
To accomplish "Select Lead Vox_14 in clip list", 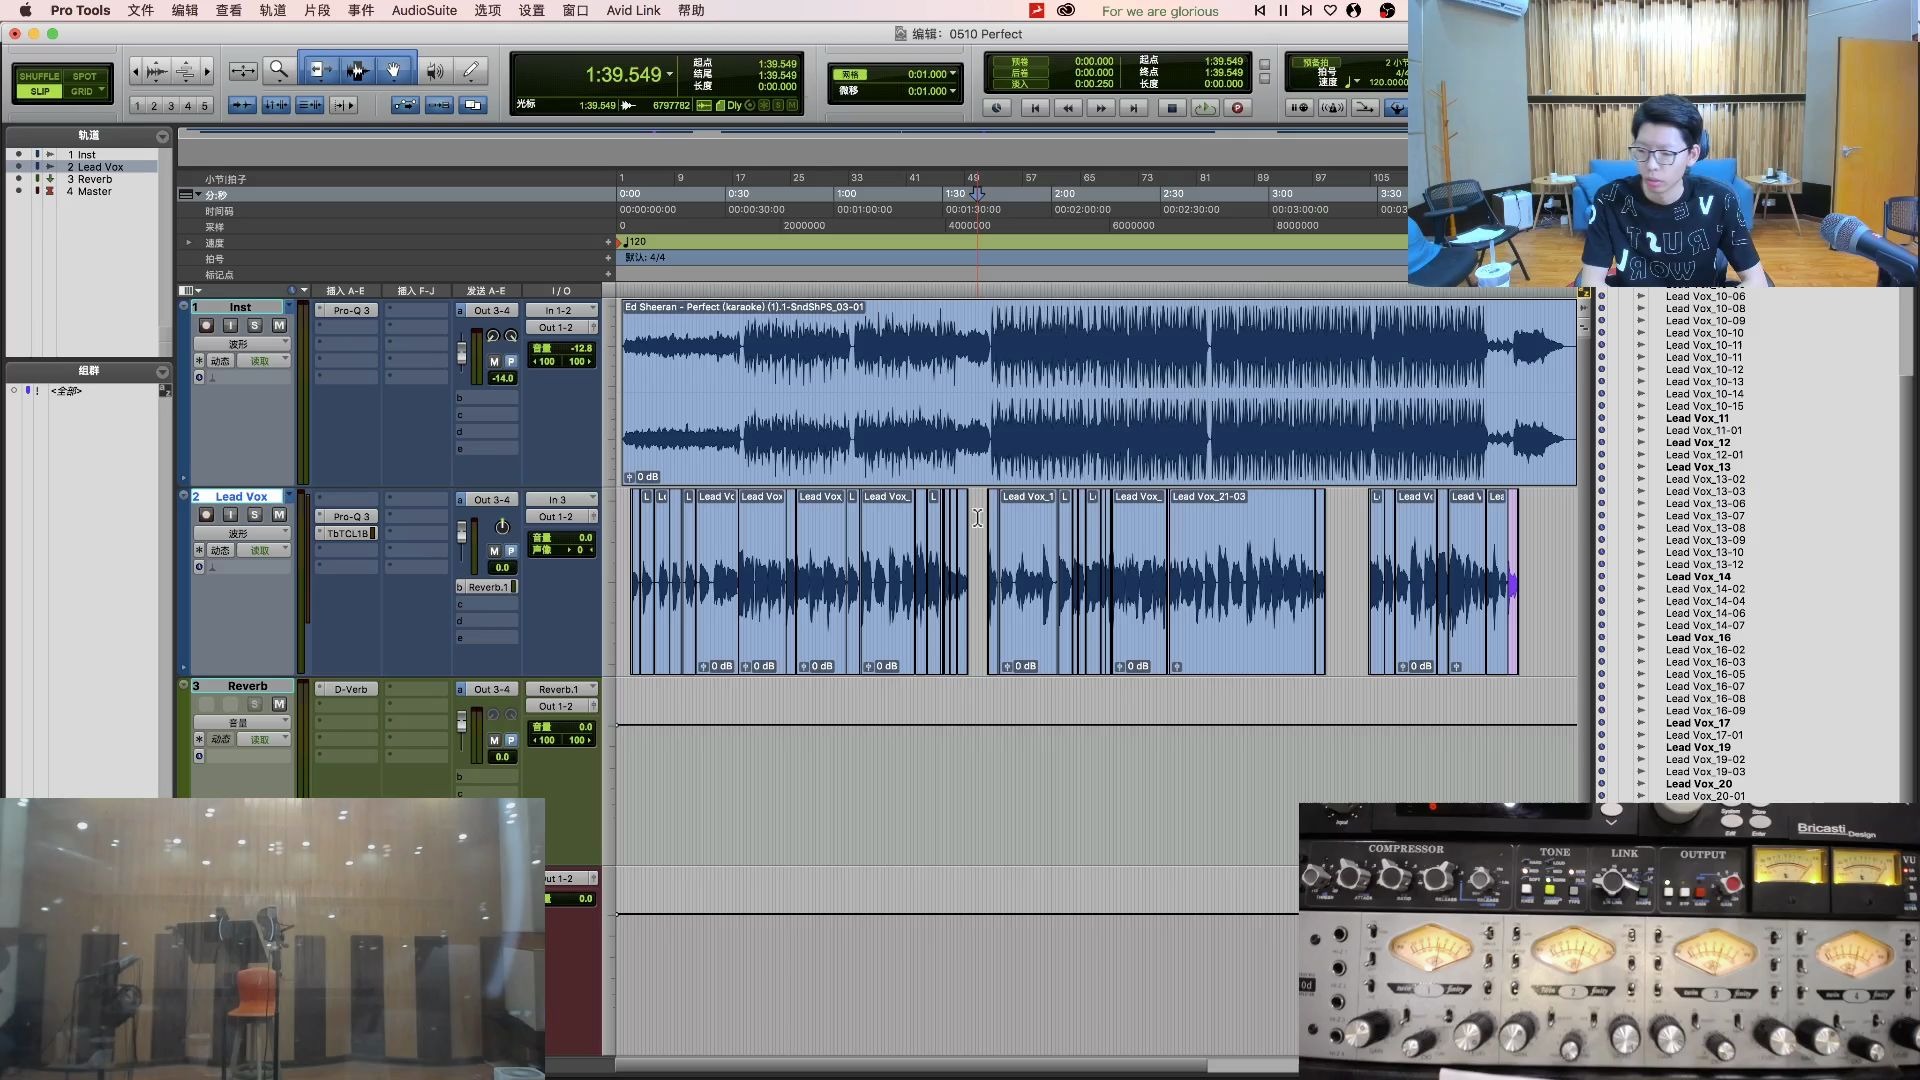I will coord(1697,576).
